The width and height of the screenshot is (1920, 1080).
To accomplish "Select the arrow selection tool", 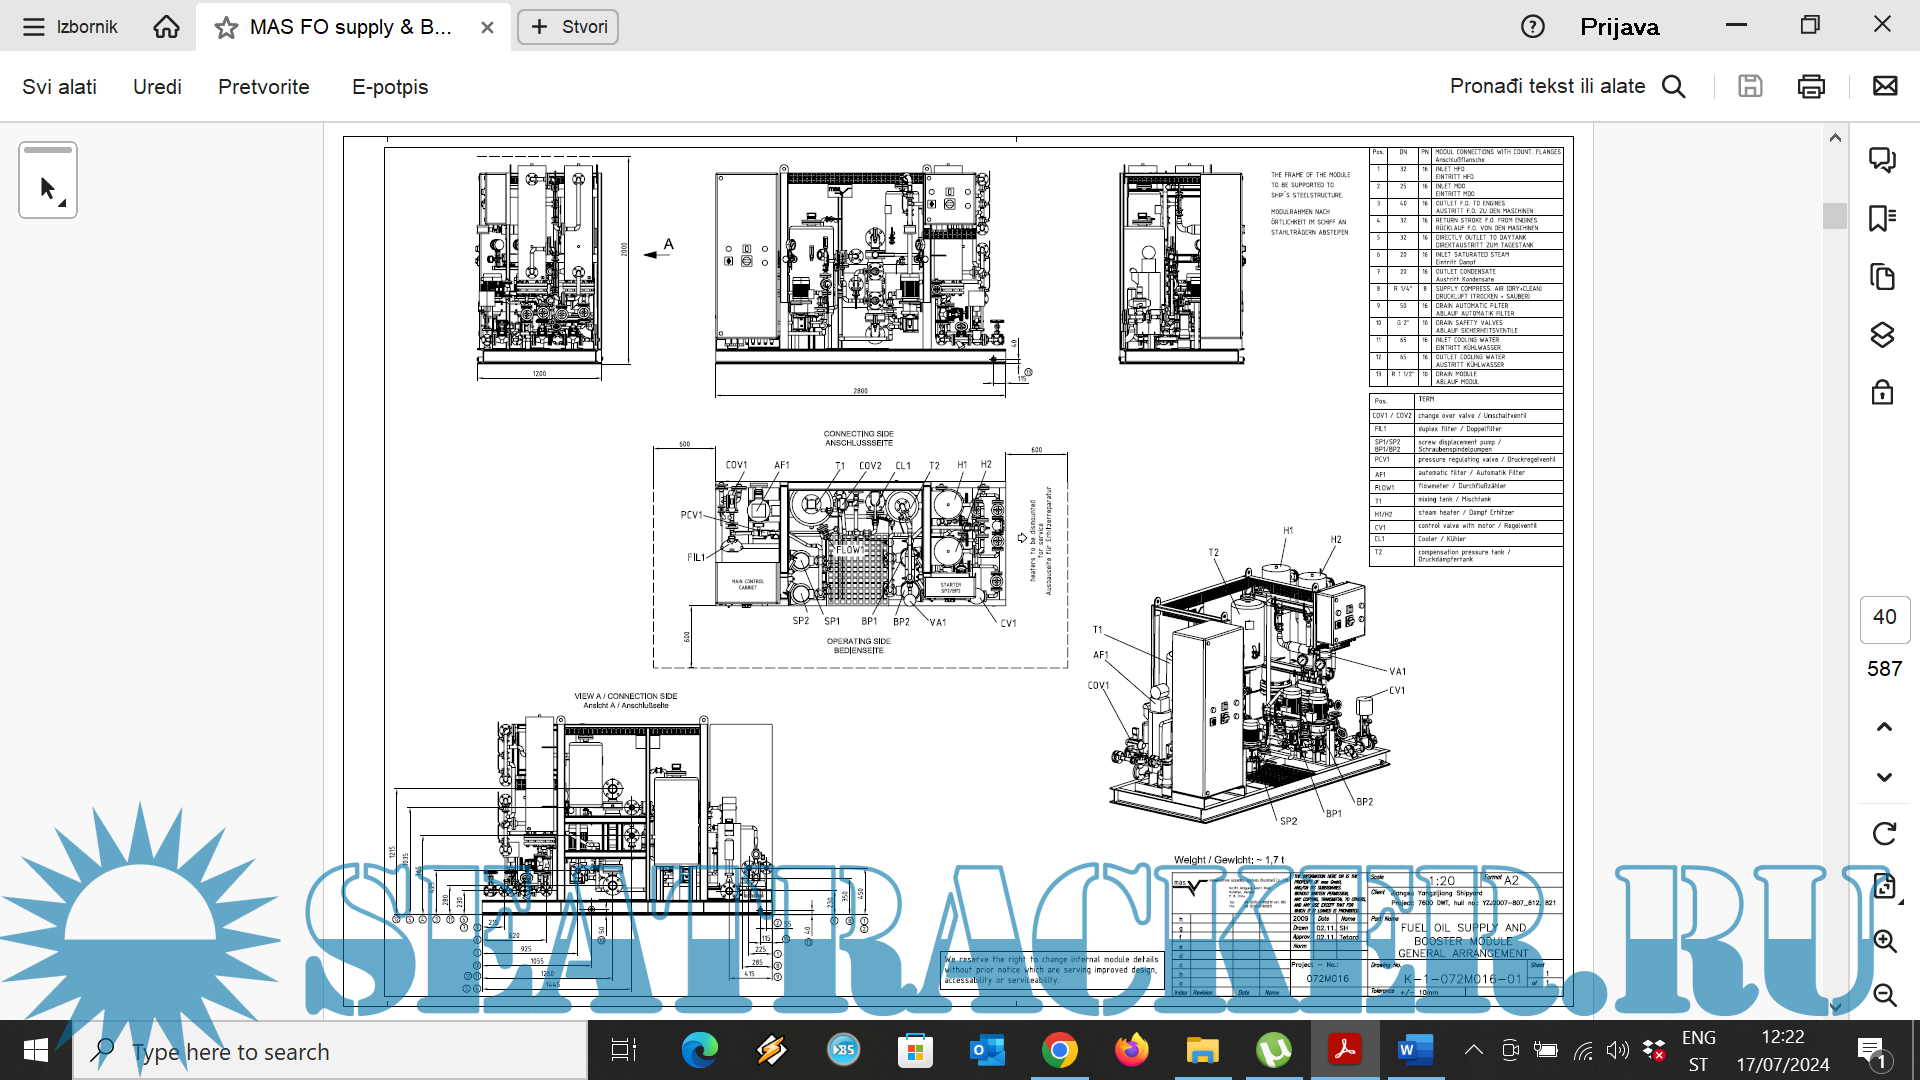I will point(47,187).
